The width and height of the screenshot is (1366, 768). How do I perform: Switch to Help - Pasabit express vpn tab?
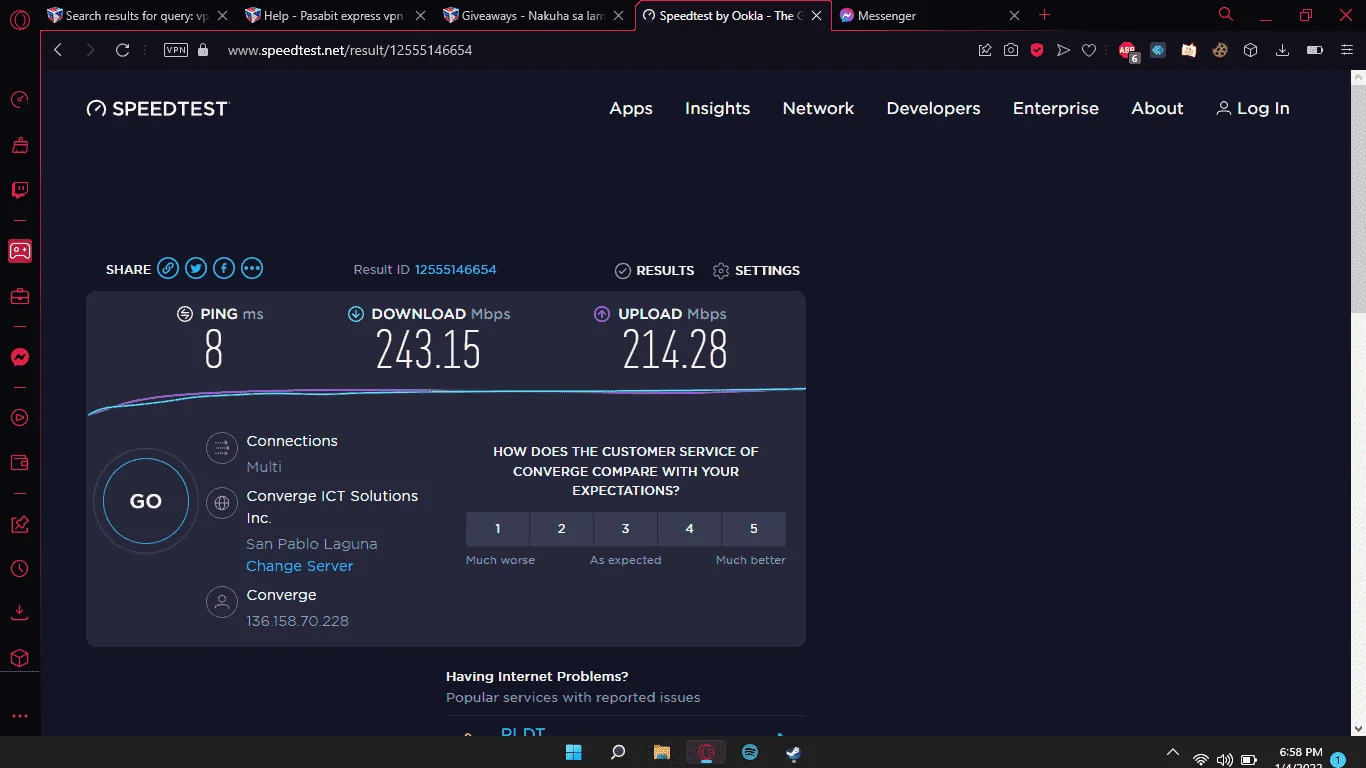[335, 15]
